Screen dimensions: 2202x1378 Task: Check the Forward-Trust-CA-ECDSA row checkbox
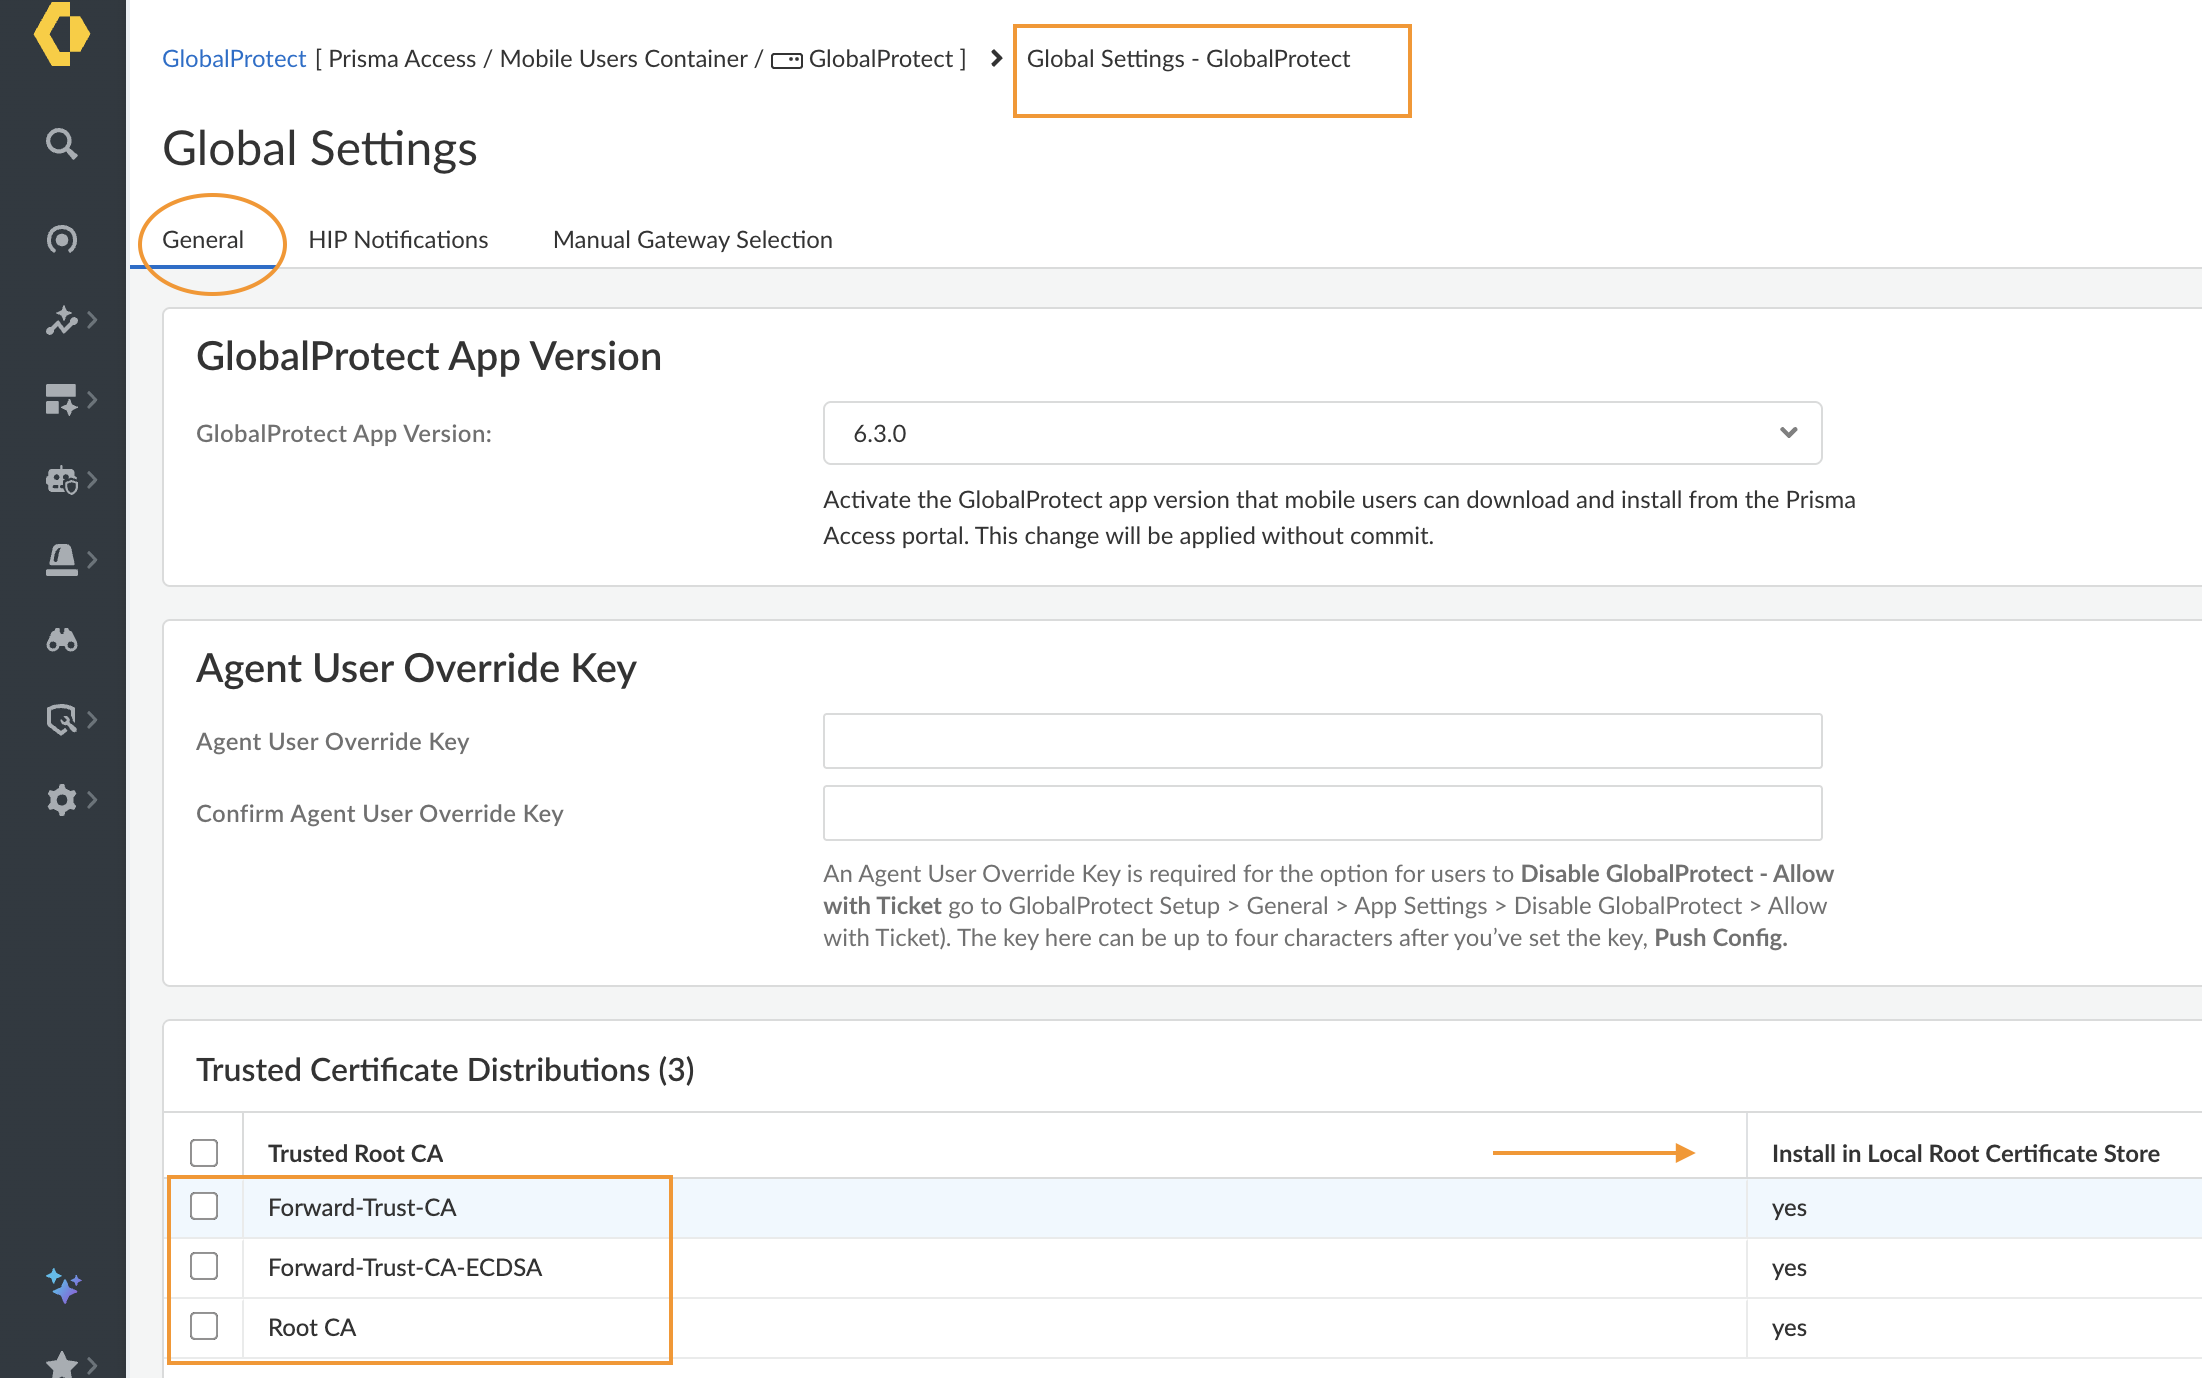tap(204, 1266)
